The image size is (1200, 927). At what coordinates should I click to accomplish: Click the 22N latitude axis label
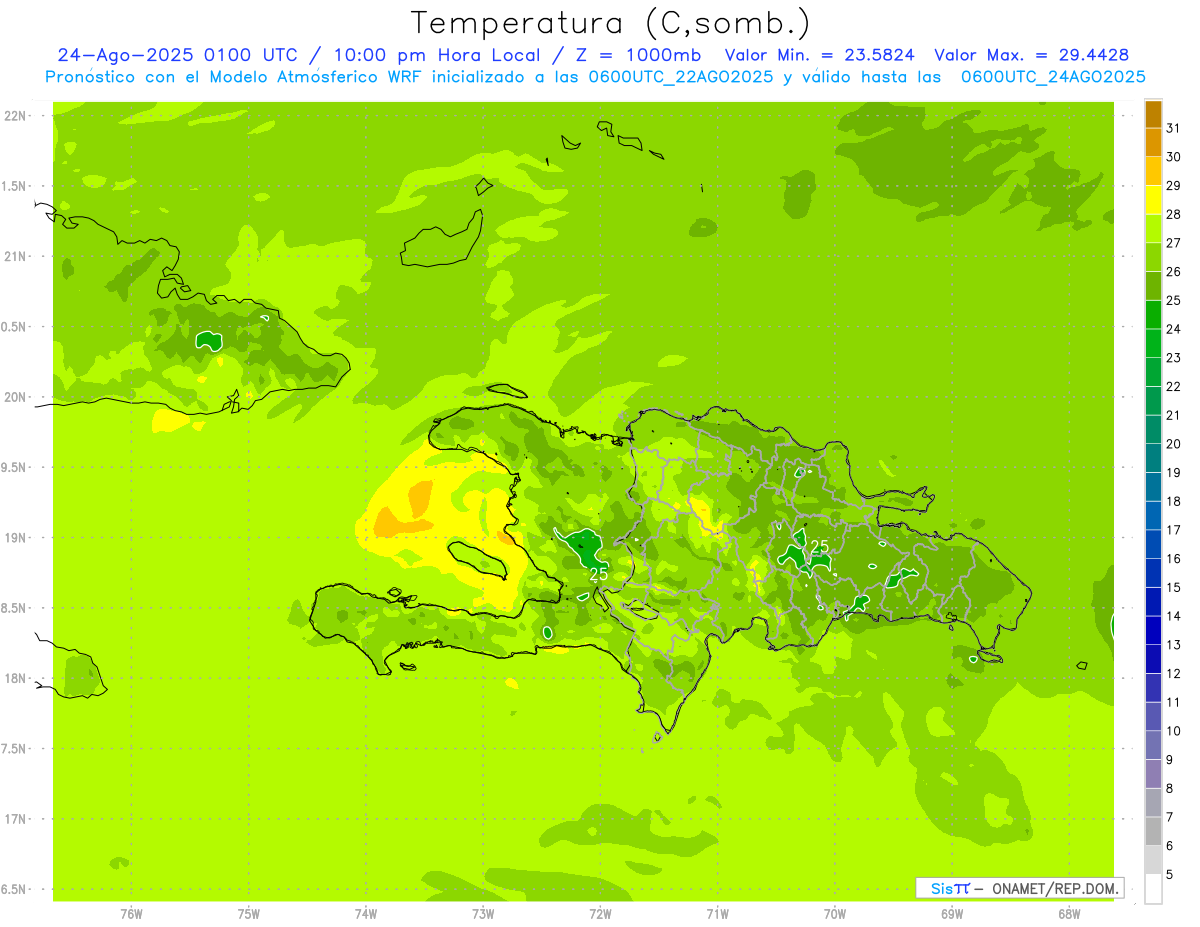[17, 116]
